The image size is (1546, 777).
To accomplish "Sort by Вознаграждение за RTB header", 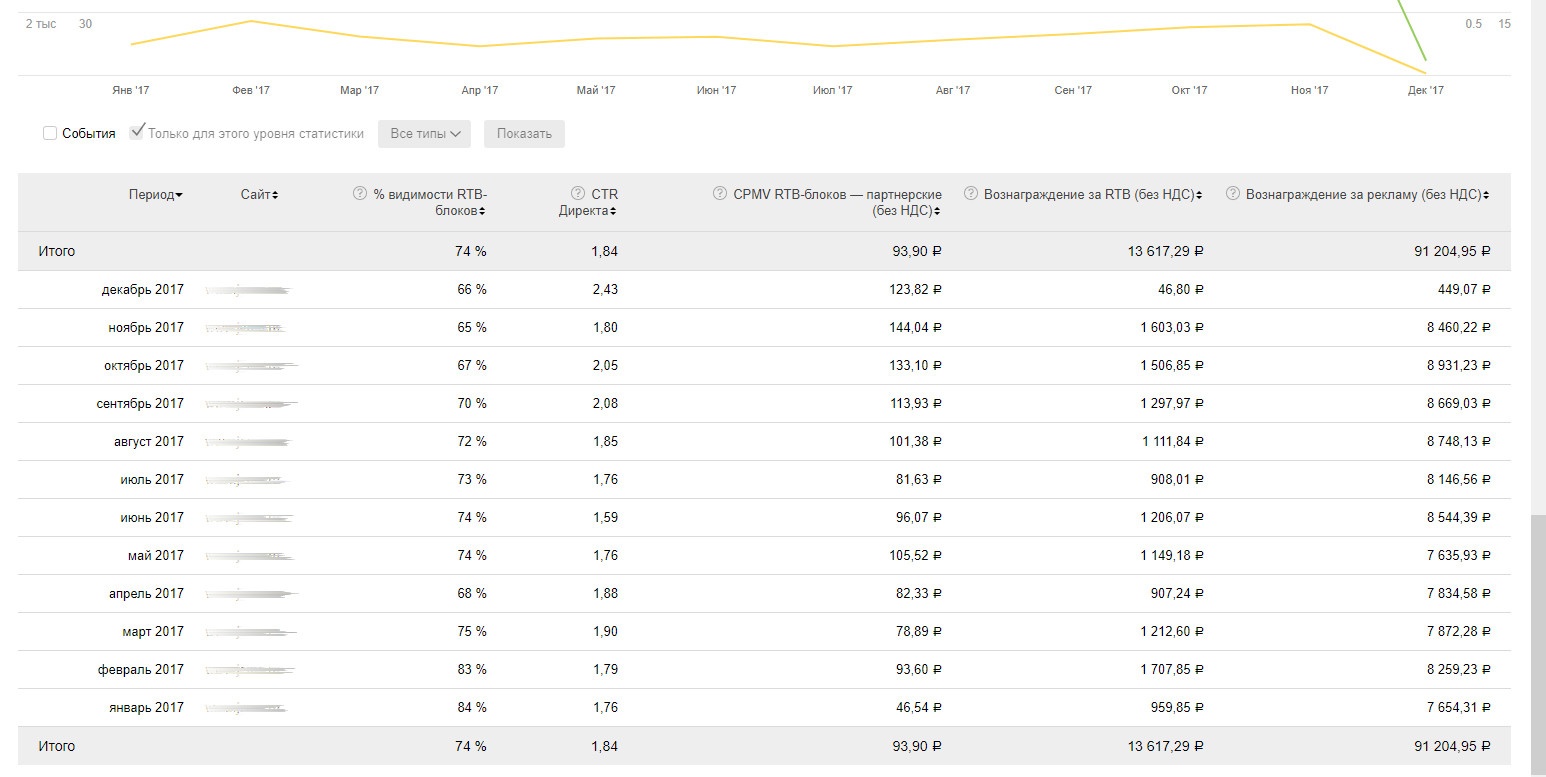I will click(1092, 195).
